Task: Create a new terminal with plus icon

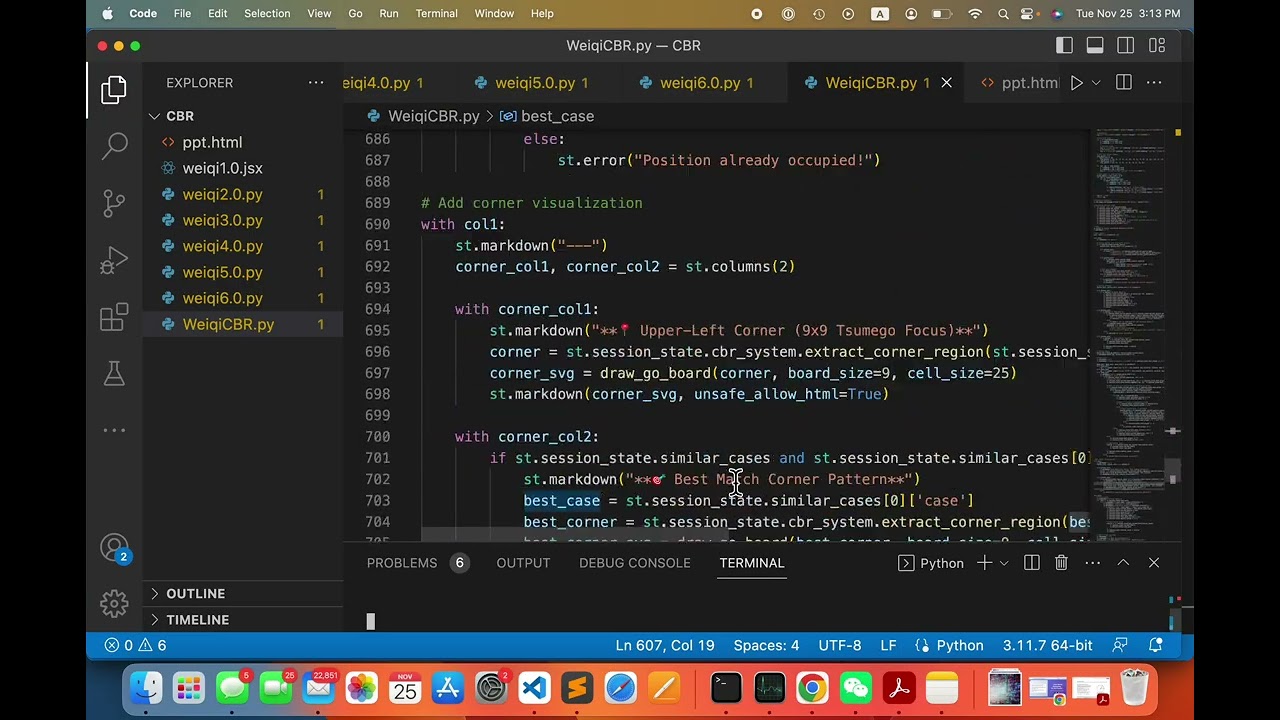Action: point(984,563)
